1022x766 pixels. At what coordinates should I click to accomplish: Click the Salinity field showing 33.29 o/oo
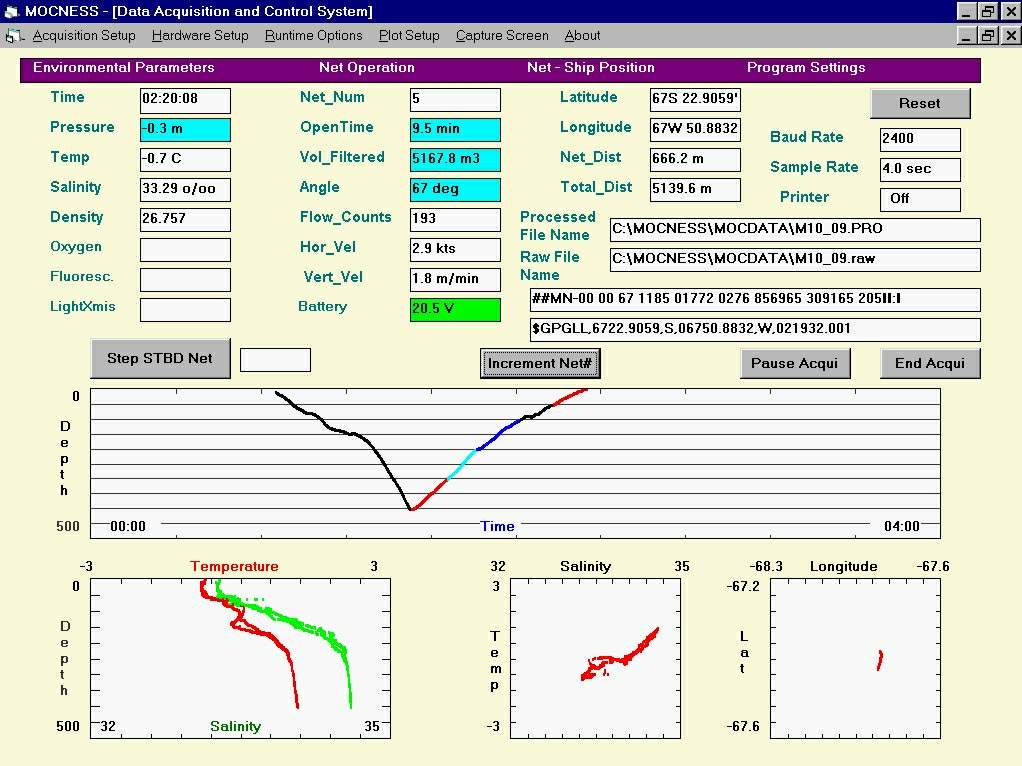pyautogui.click(x=185, y=190)
